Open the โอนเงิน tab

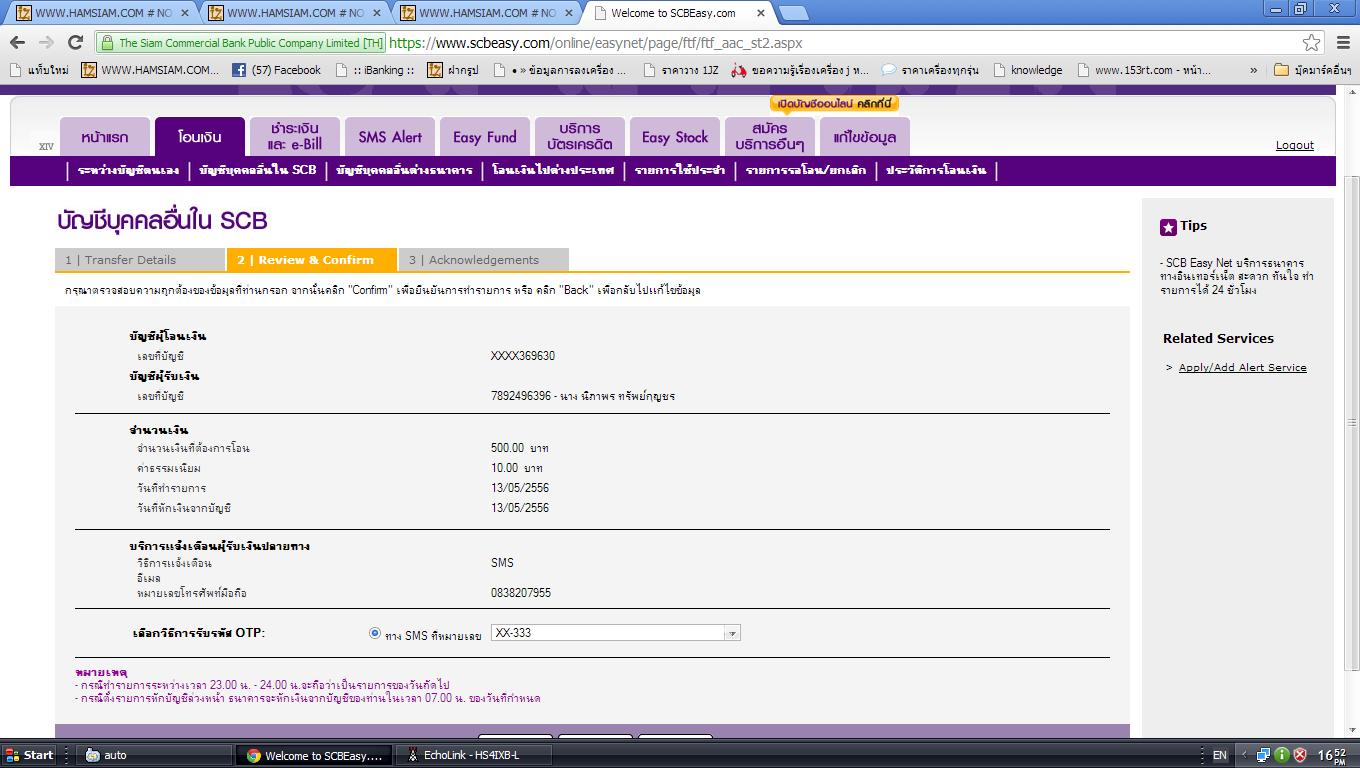[x=199, y=137]
